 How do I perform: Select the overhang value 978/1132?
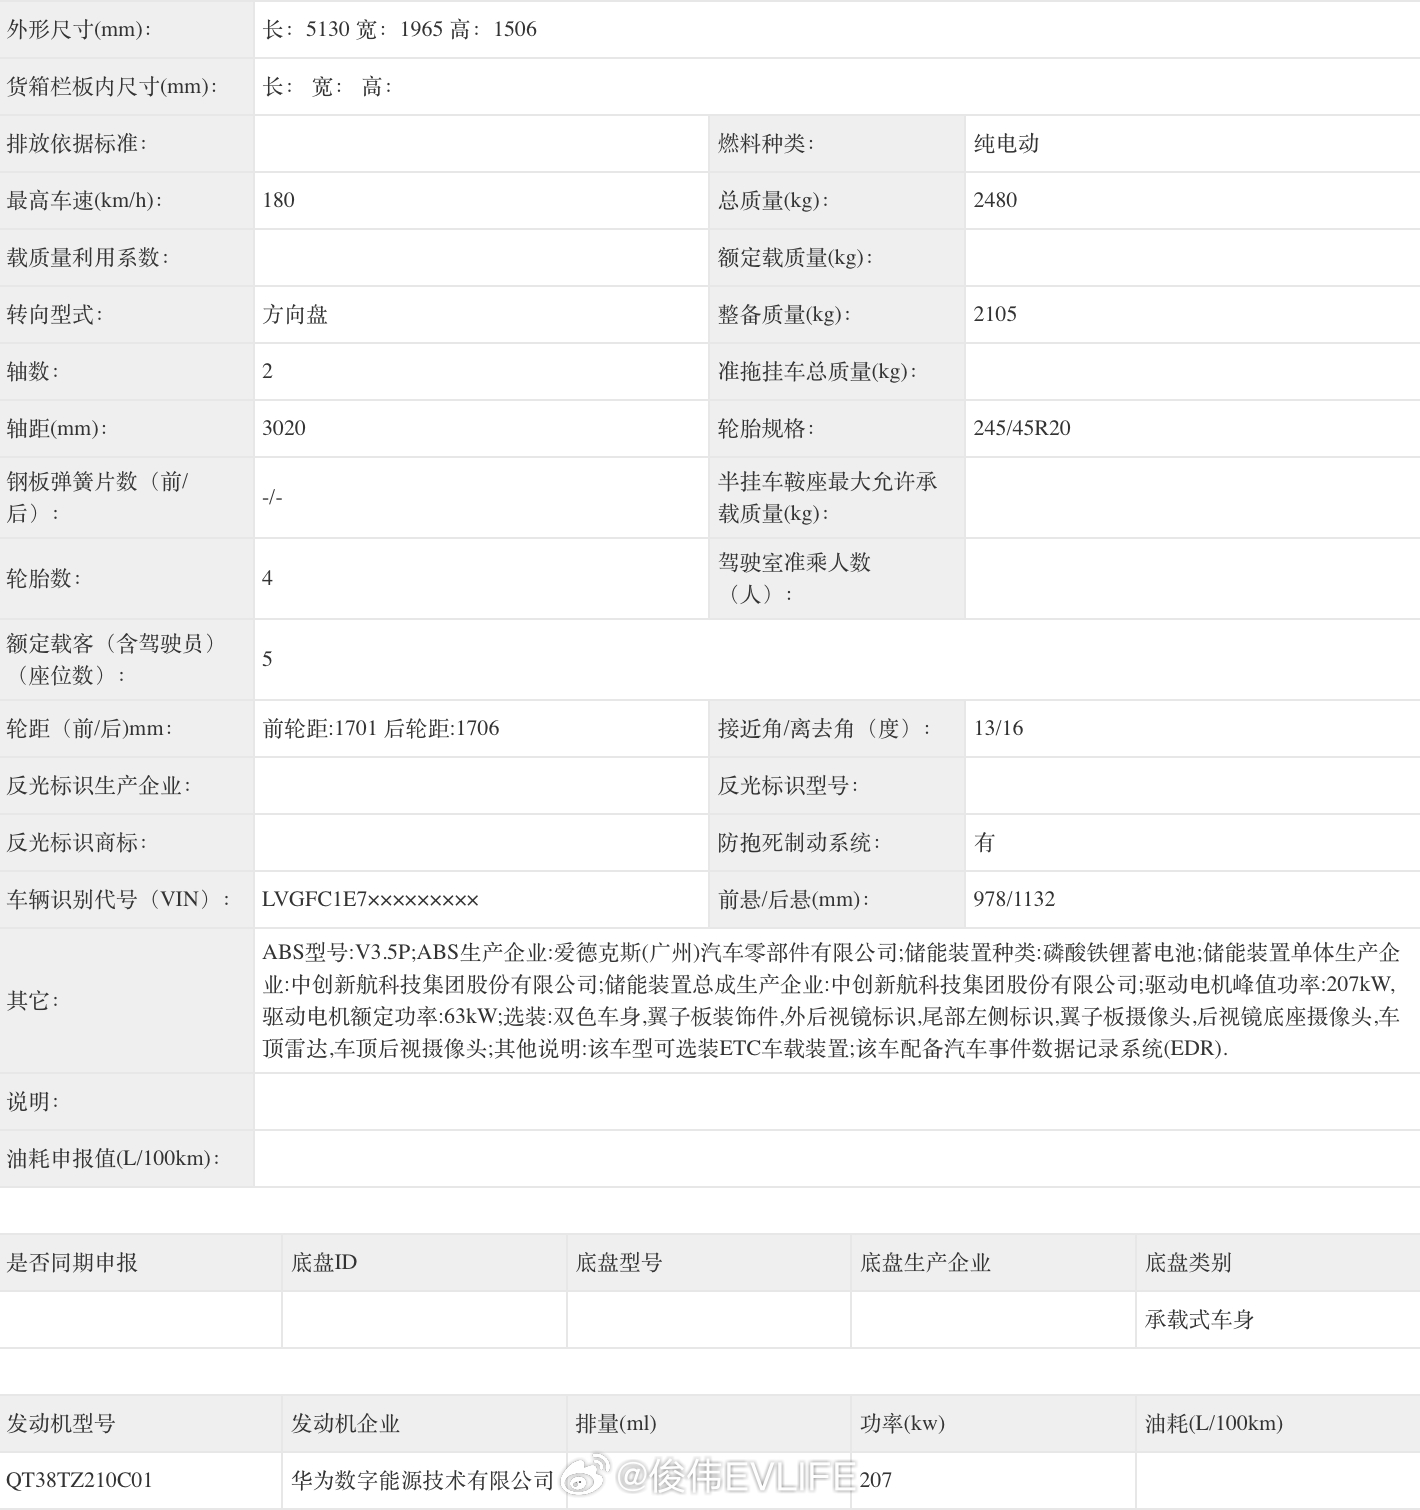[1014, 899]
